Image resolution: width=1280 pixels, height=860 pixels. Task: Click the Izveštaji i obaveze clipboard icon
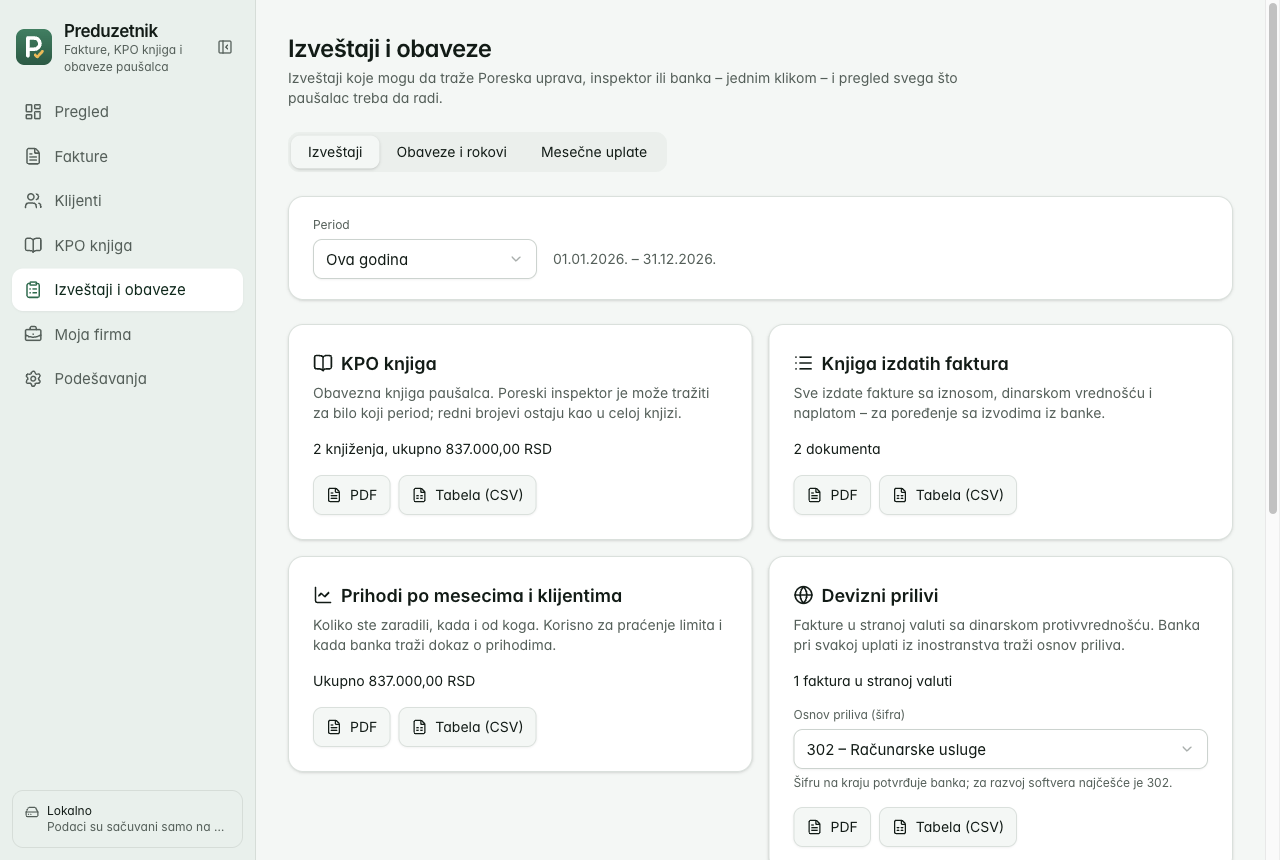[33, 290]
